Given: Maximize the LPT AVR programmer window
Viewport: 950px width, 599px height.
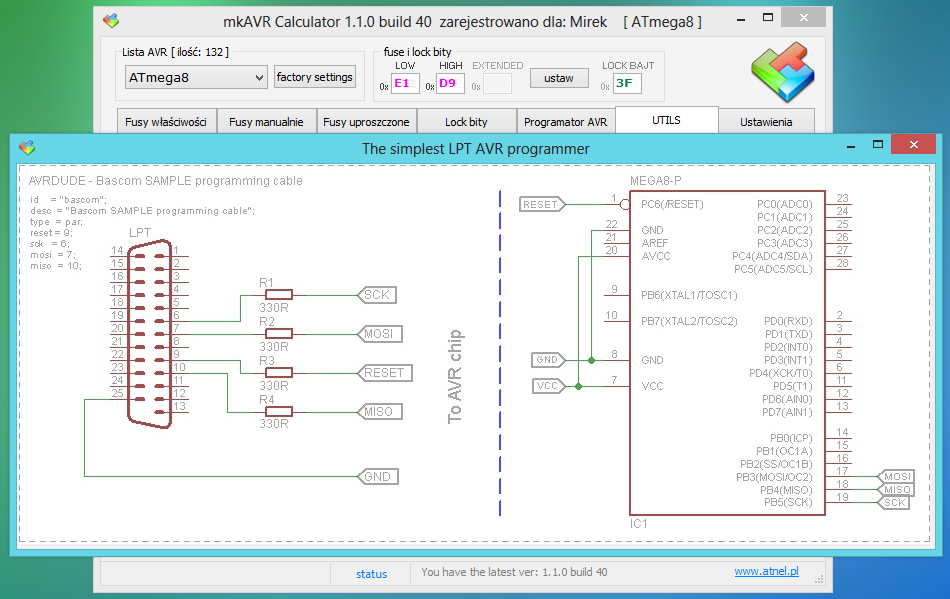Looking at the screenshot, I should 878,144.
